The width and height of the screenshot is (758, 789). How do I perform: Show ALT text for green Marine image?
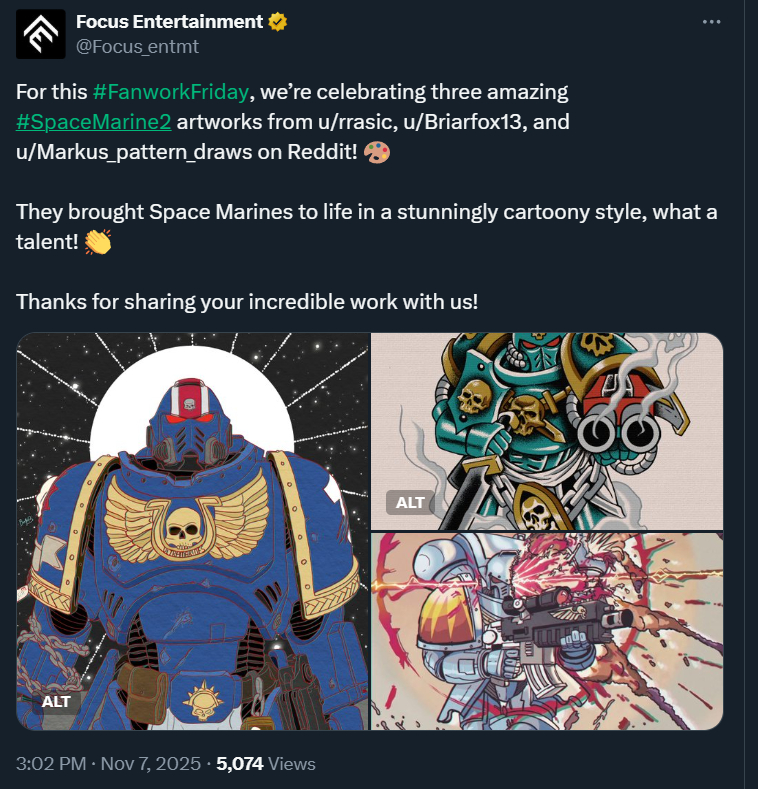[x=410, y=502]
